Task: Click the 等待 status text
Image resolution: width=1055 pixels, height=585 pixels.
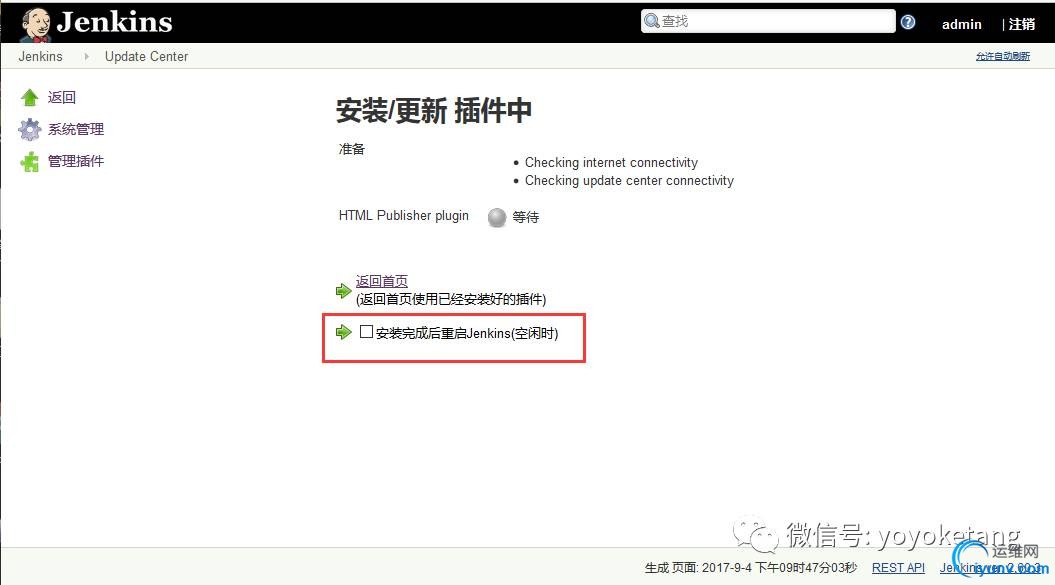Action: 525,217
